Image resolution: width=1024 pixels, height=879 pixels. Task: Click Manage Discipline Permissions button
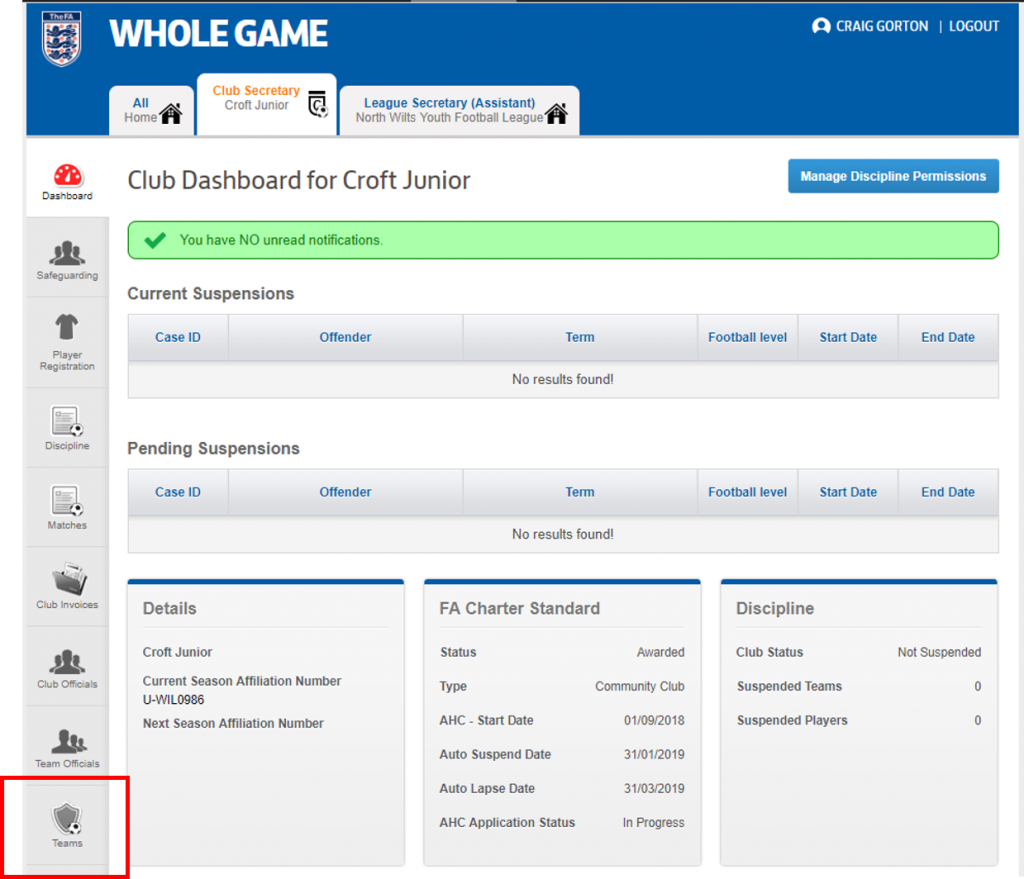pos(893,176)
